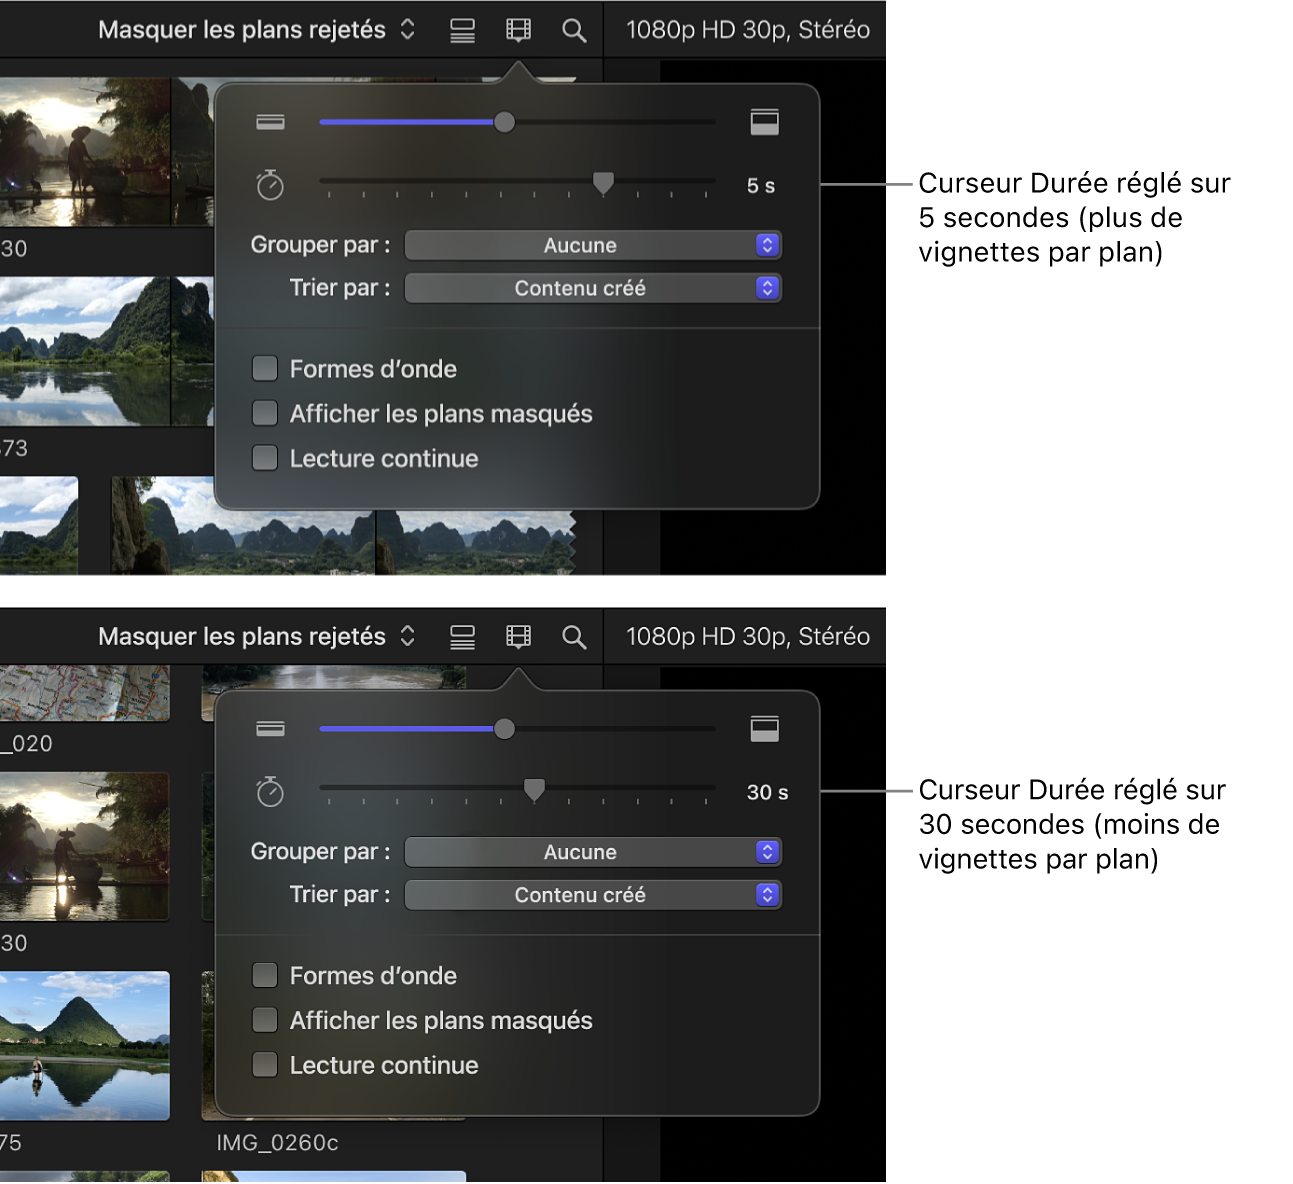Viewport: 1293px width, 1184px height.
Task: Check Afficher les plans masqués in 5 s popover
Action: 265,413
